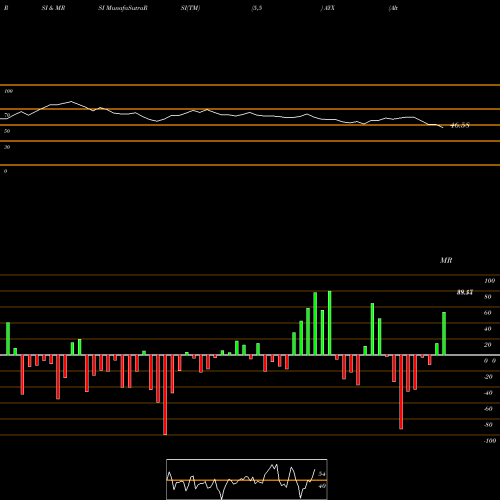Click the 'SI & MR' header label
This screenshot has width=500, height=500.
pos(53,8)
